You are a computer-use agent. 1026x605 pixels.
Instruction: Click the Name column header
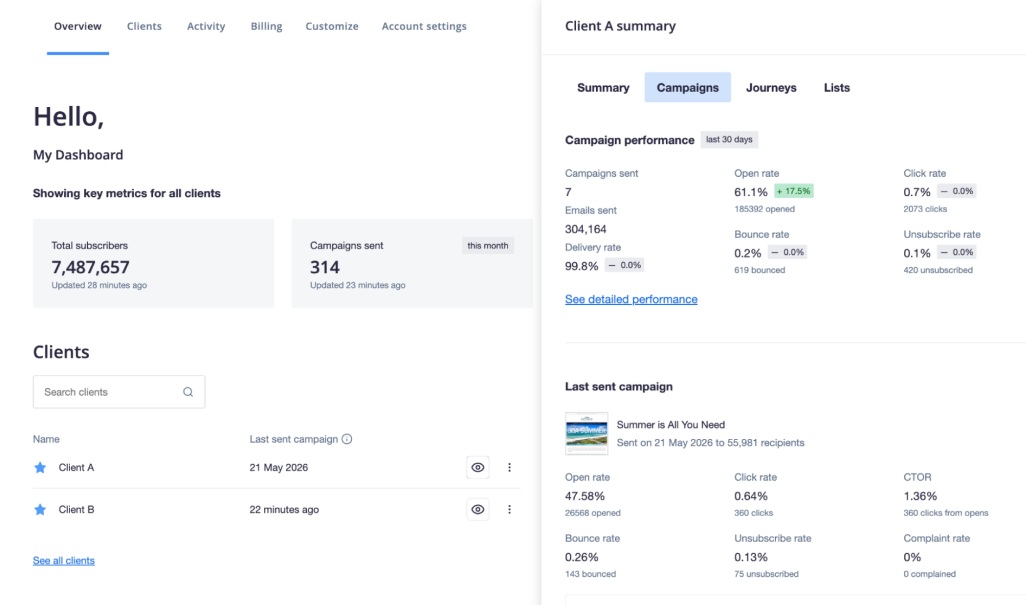[x=46, y=439]
